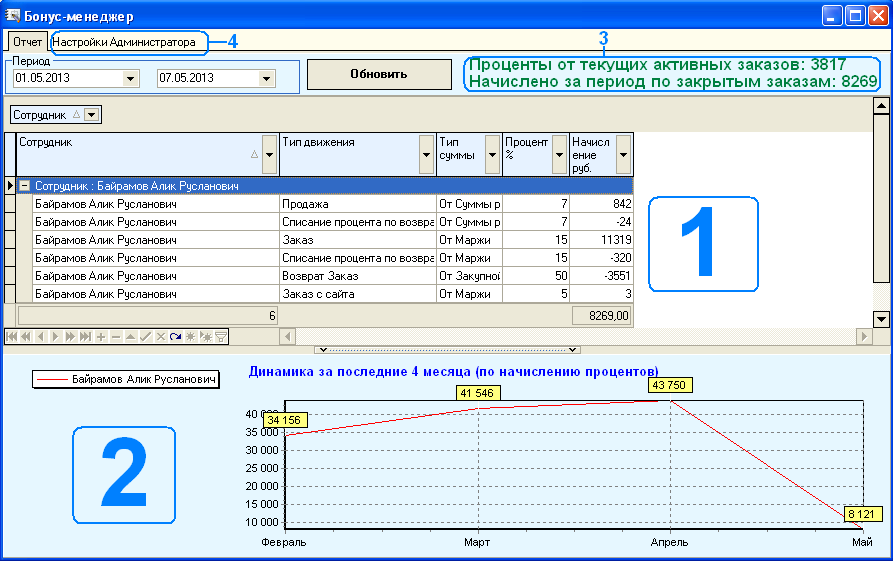Image resolution: width=893 pixels, height=561 pixels.
Task: Click the 43 750 chart data label
Action: click(x=670, y=385)
